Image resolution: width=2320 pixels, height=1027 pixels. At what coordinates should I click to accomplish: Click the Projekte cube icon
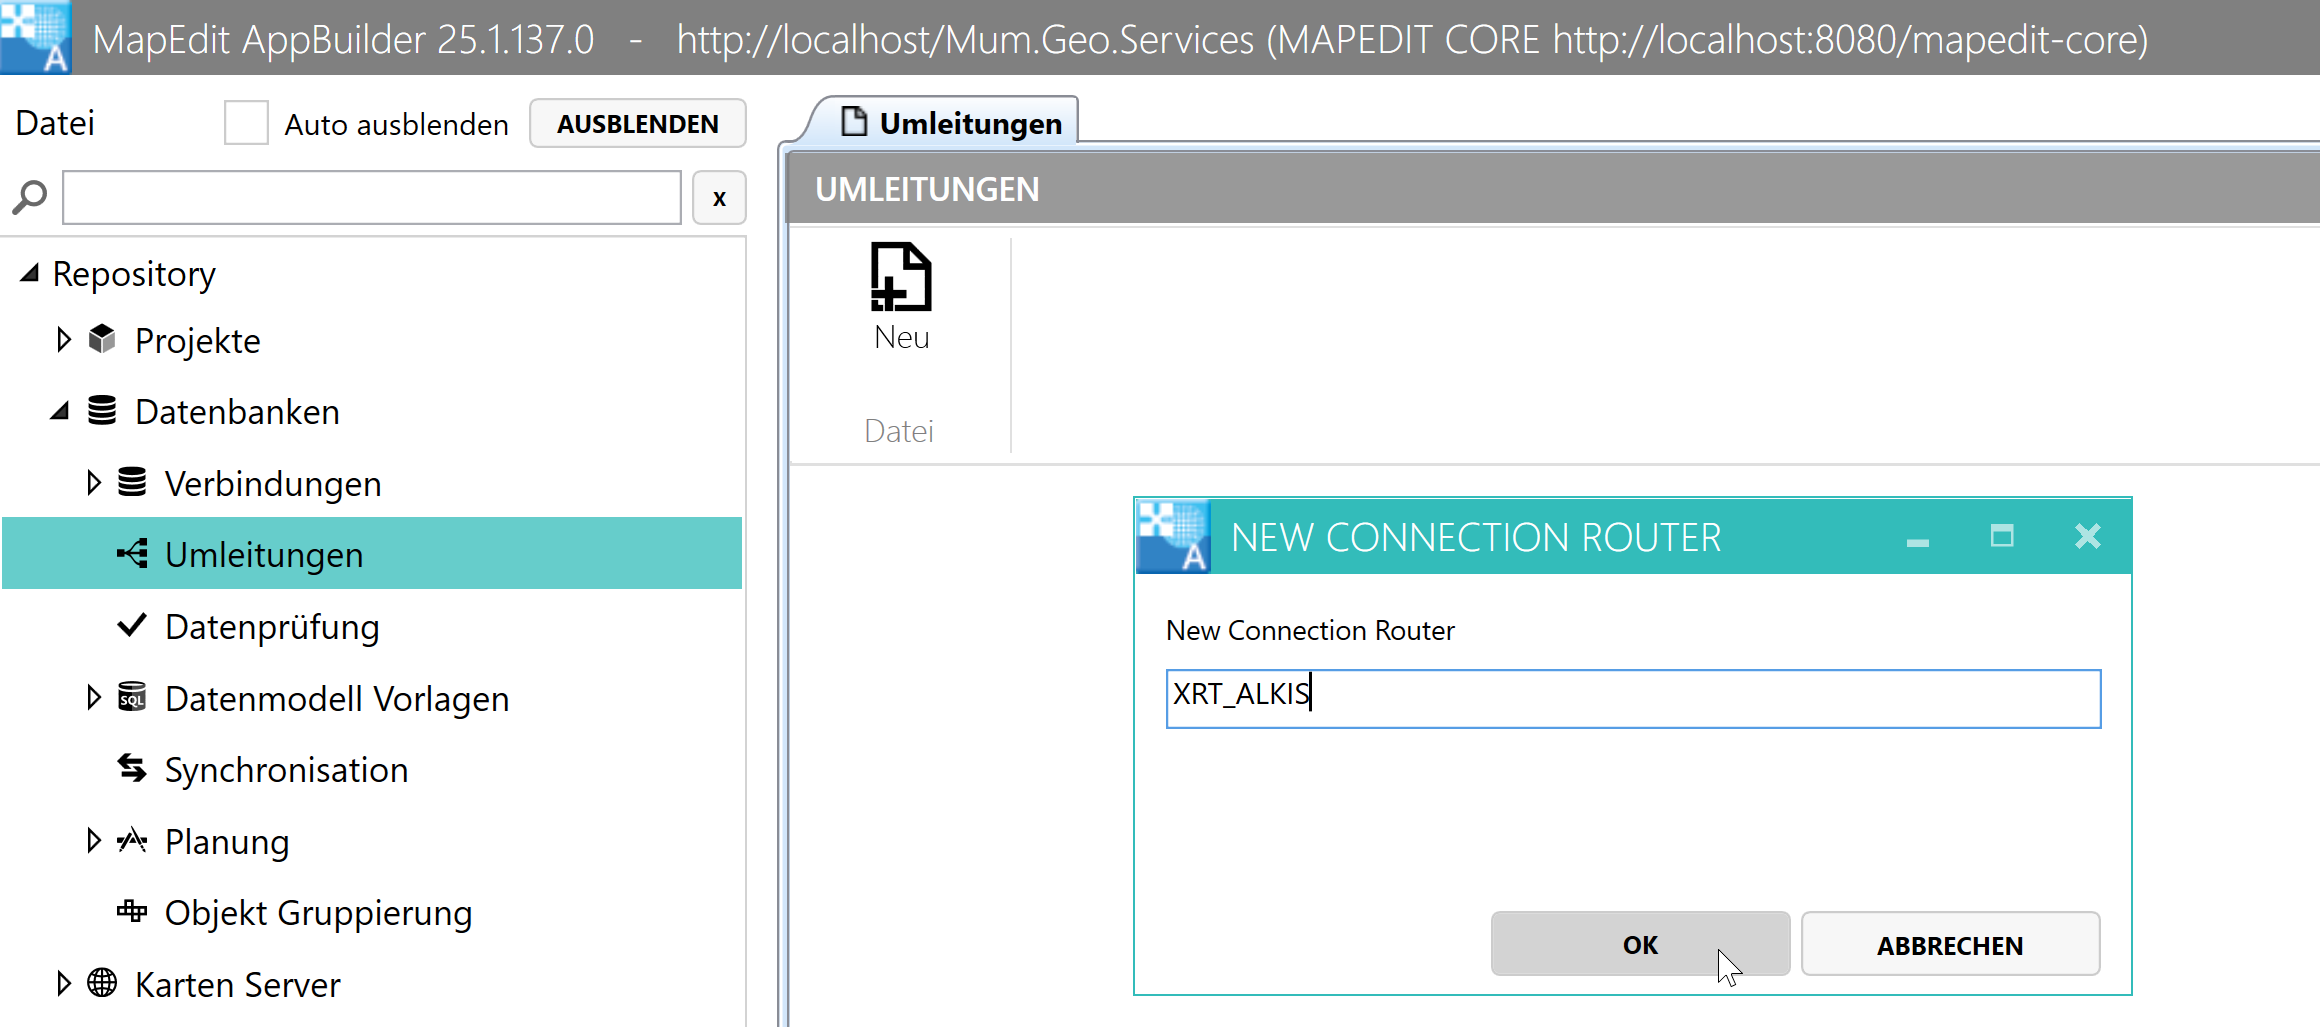102,340
